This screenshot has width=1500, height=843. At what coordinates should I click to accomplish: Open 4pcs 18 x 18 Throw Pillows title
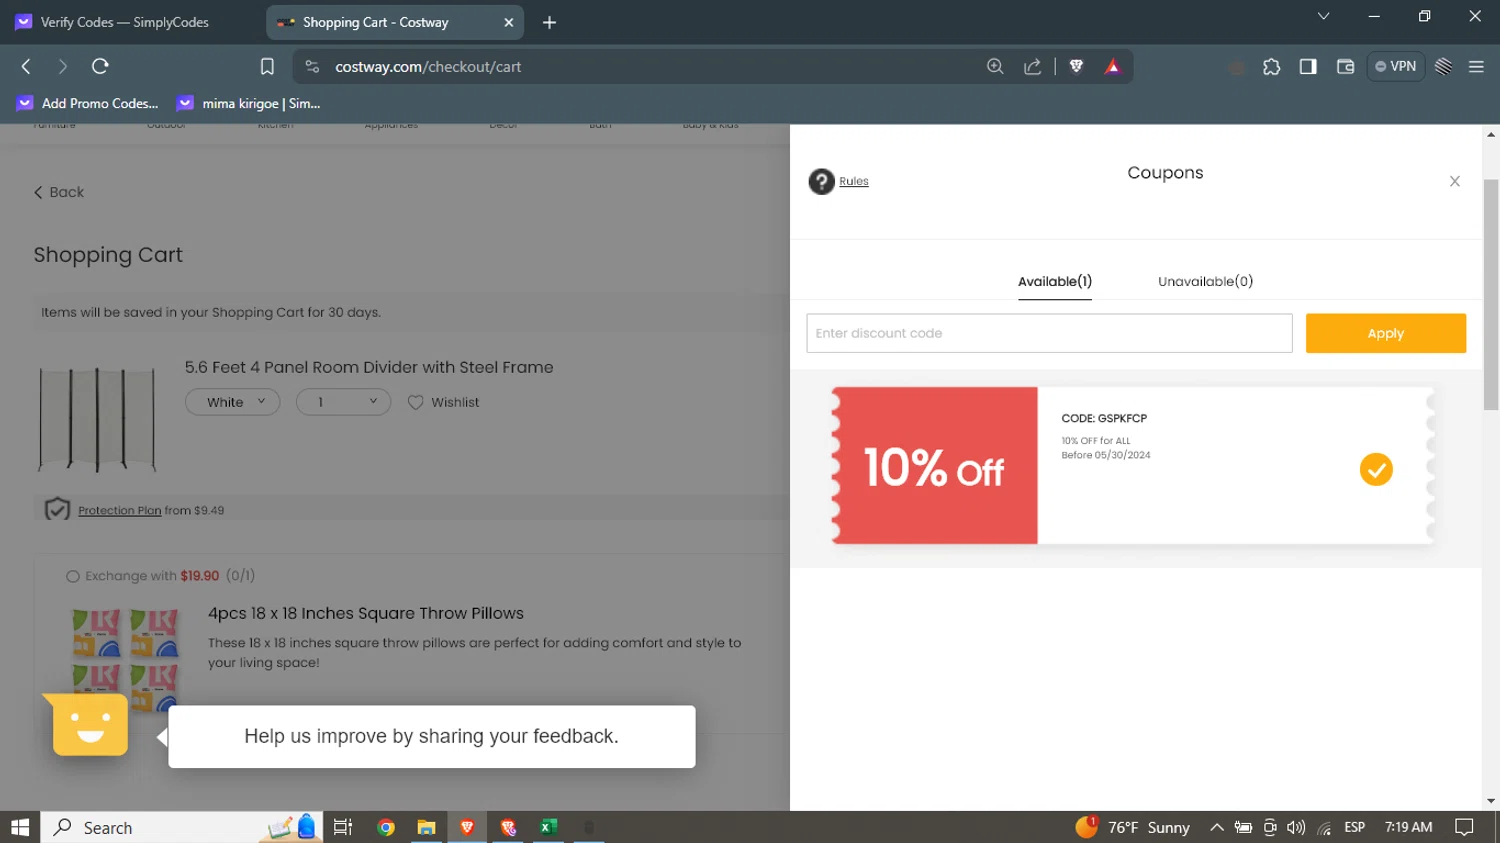click(366, 613)
